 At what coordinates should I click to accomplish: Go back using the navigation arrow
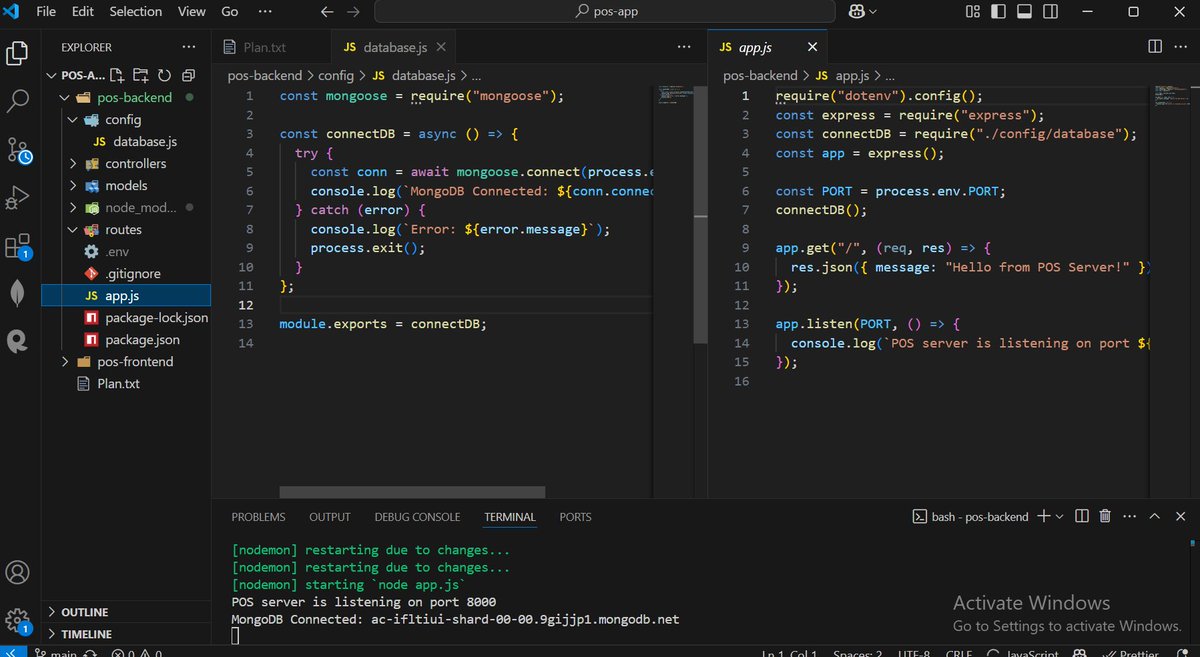[327, 12]
